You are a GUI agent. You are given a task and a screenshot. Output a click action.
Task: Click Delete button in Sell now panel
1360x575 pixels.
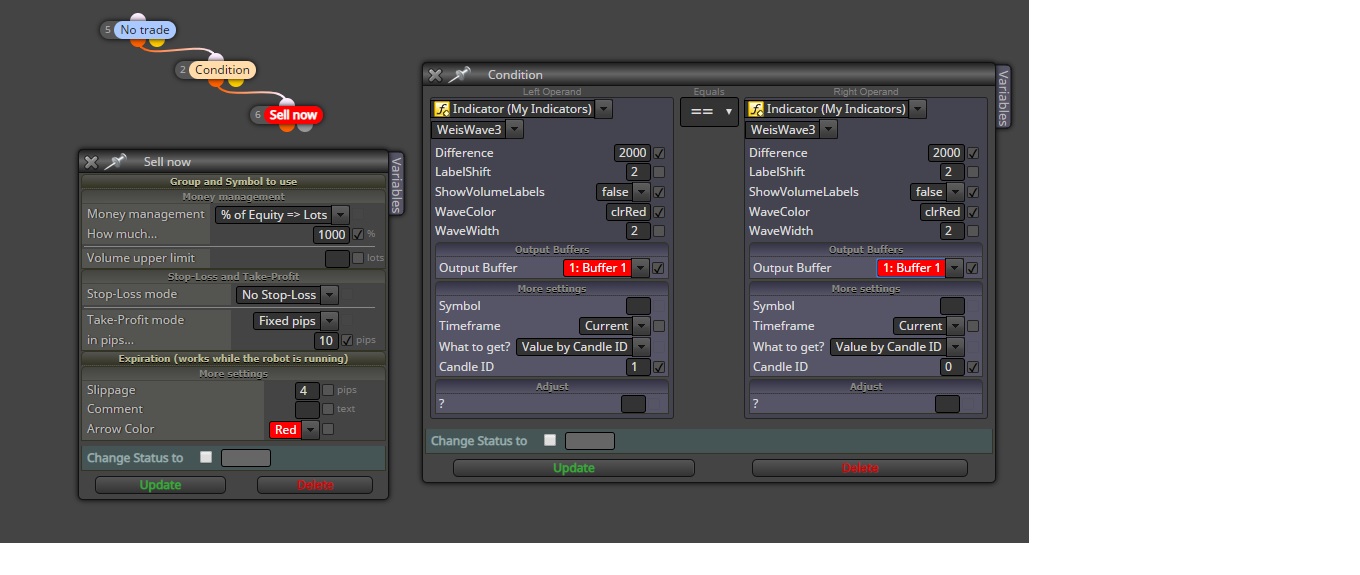[315, 485]
